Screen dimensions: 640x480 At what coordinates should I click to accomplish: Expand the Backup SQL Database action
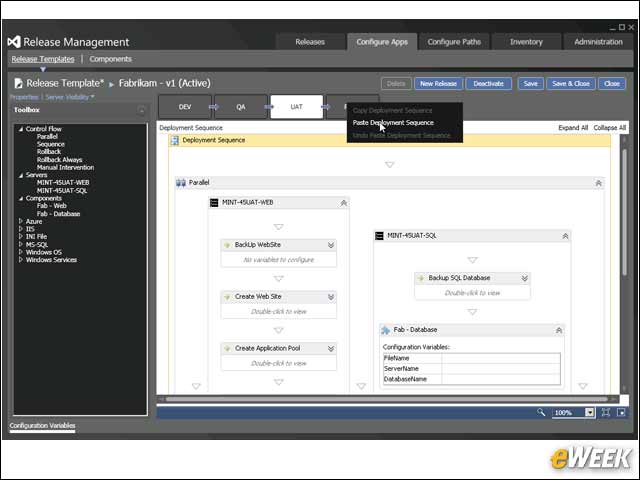coord(525,278)
